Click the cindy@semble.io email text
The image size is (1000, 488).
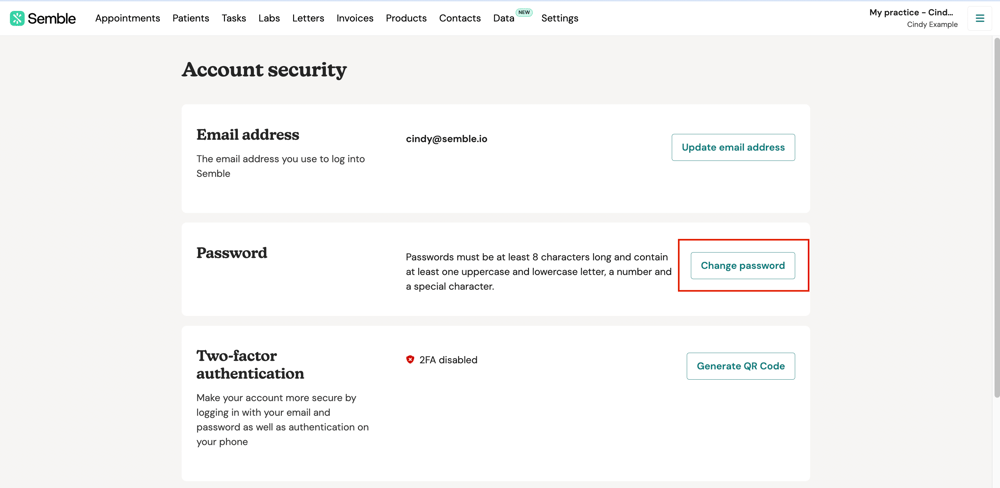(x=447, y=139)
